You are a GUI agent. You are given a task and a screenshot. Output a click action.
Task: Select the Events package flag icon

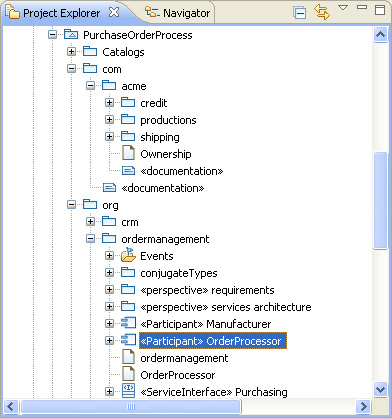(128, 255)
